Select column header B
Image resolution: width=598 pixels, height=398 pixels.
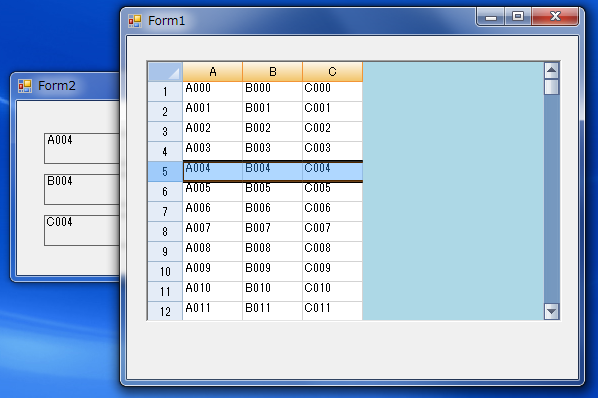pyautogui.click(x=272, y=72)
